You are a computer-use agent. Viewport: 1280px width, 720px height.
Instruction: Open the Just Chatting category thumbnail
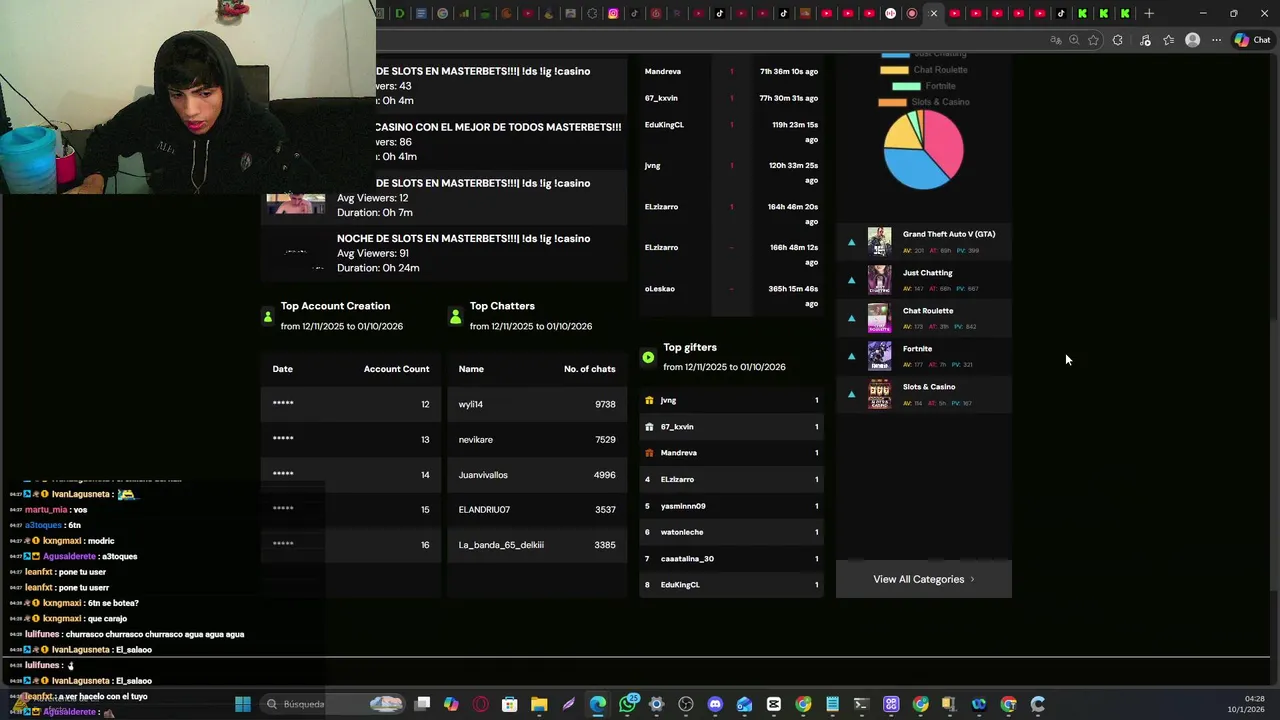[x=879, y=280]
